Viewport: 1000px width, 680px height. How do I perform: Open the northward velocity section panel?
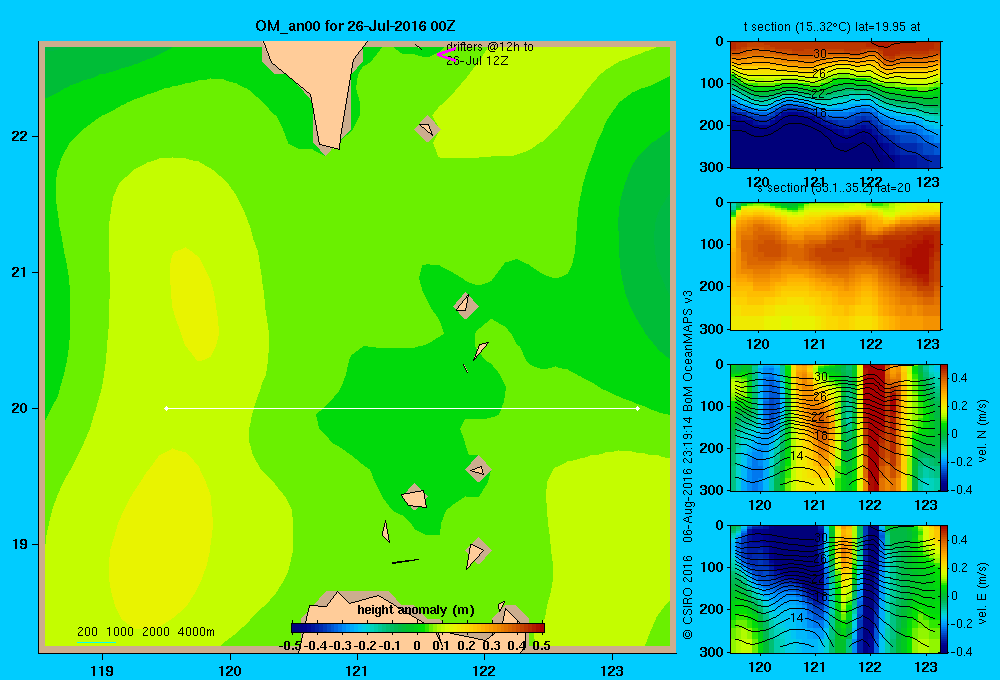click(x=835, y=427)
